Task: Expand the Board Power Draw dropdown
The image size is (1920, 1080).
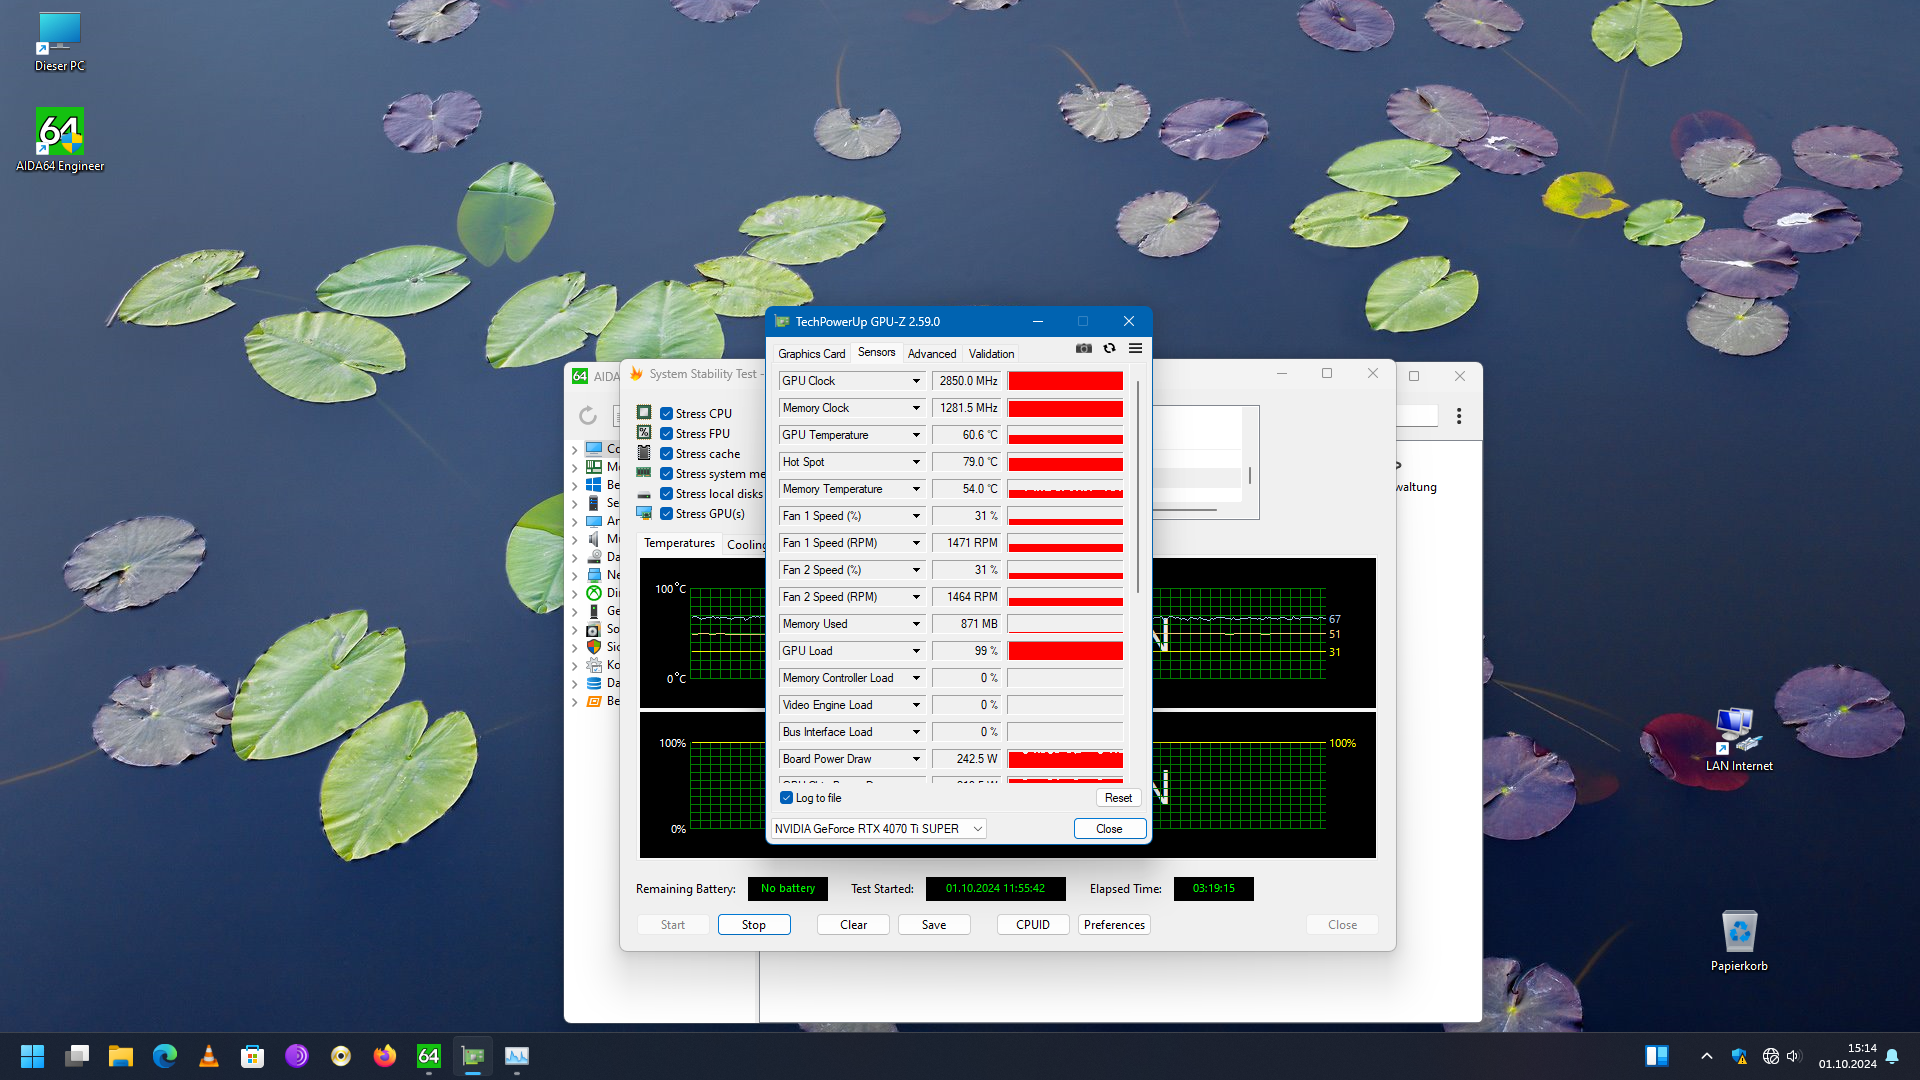Action: 916,759
